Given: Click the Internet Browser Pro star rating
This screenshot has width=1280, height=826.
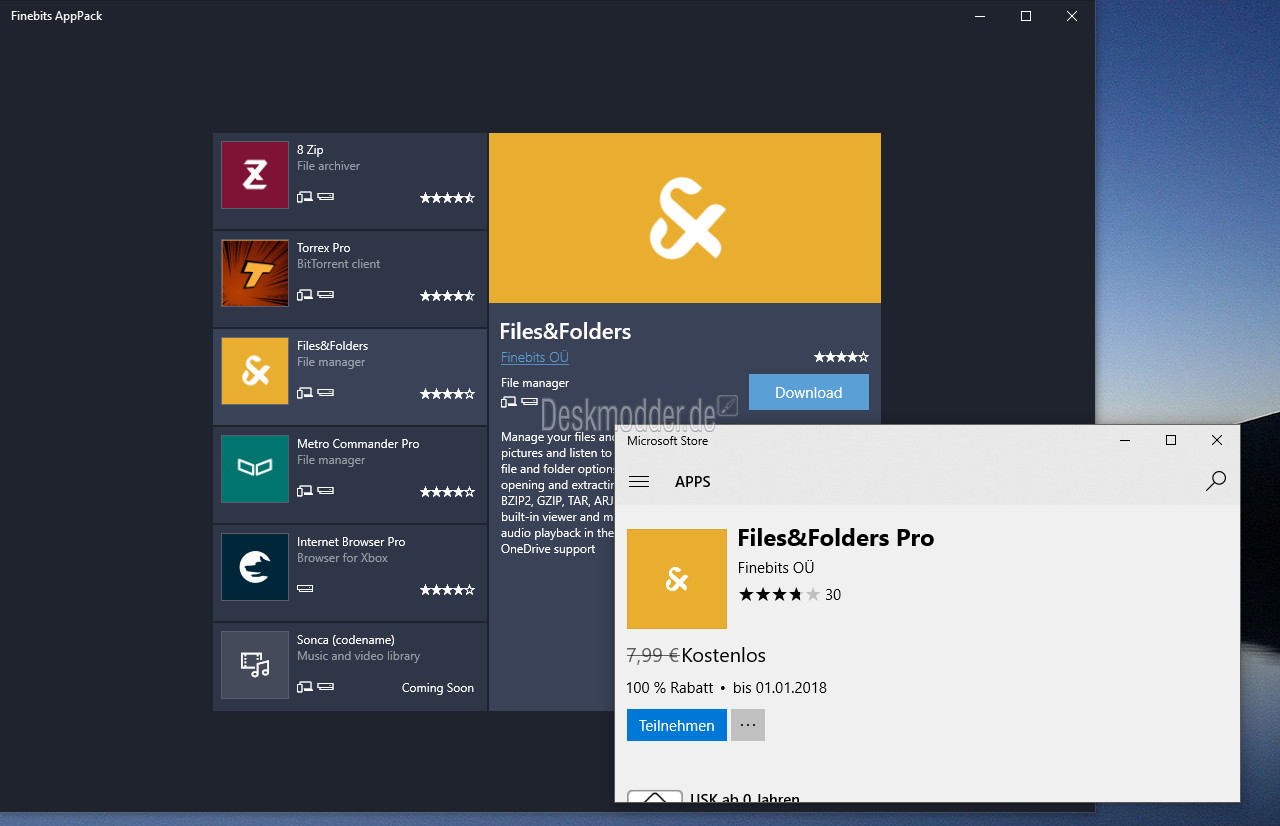Looking at the screenshot, I should [447, 590].
